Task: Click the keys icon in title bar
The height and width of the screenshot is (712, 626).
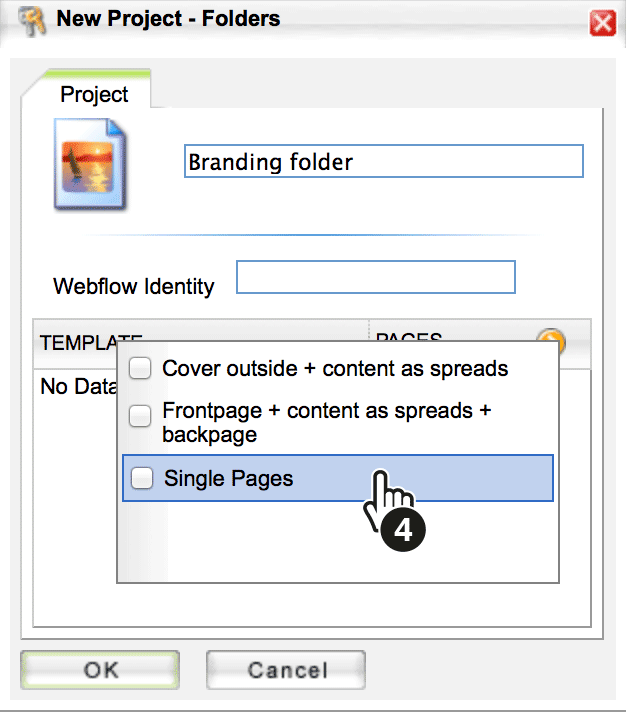Action: 33,20
